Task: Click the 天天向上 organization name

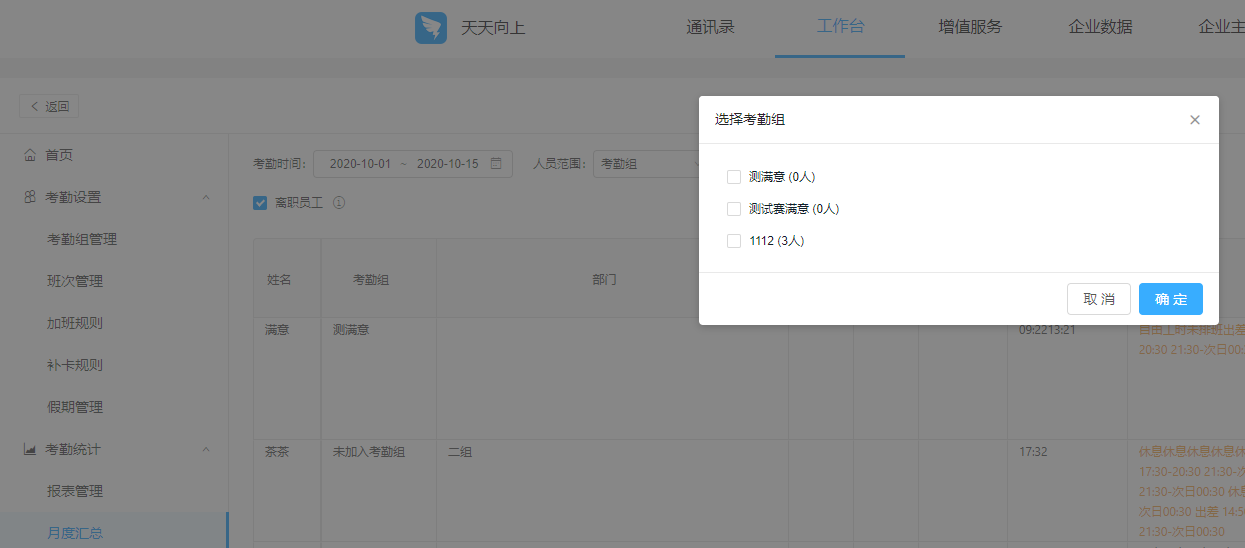Action: 493,28
